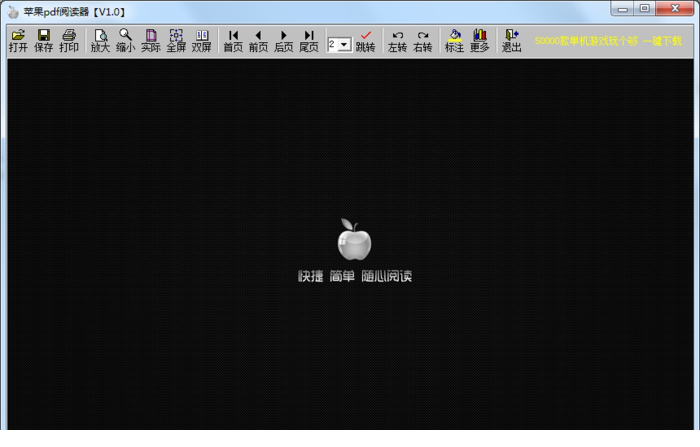Click the page number field showing 2
The image size is (700, 447).
(333, 45)
